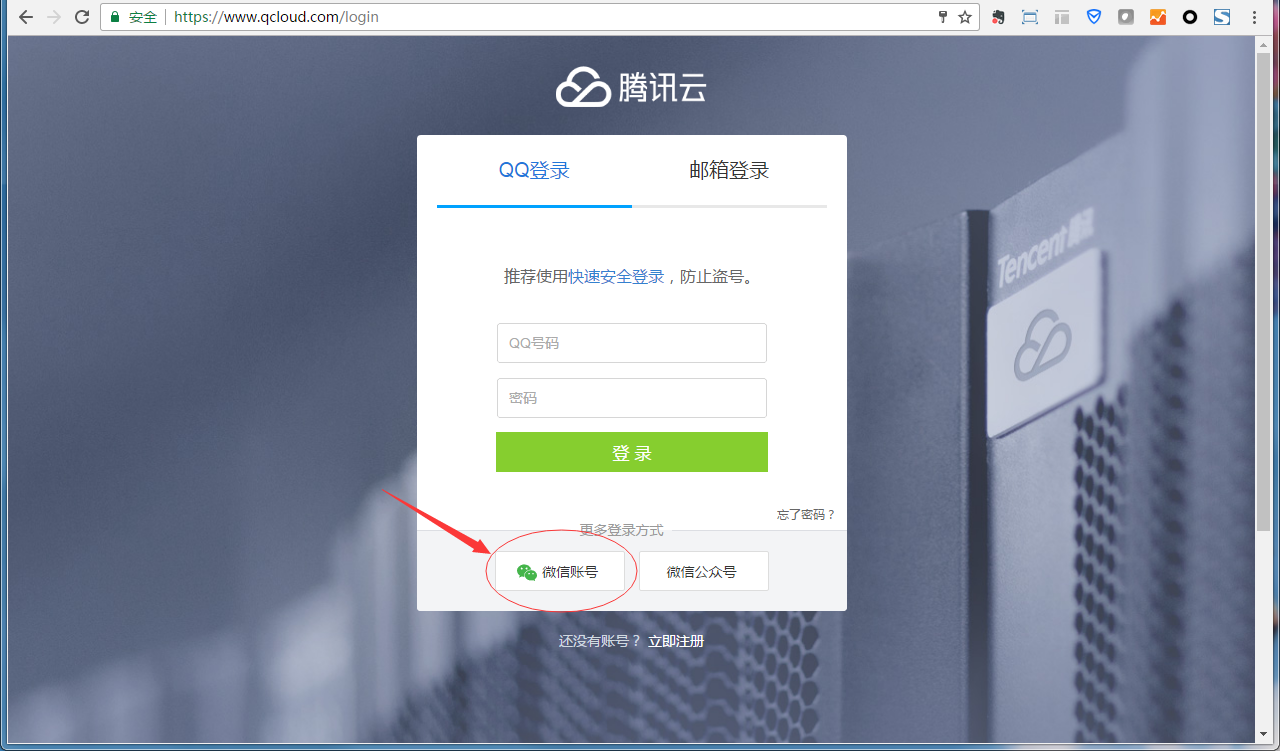Open the blue shield extension
This screenshot has height=751, width=1280.
coord(1094,17)
